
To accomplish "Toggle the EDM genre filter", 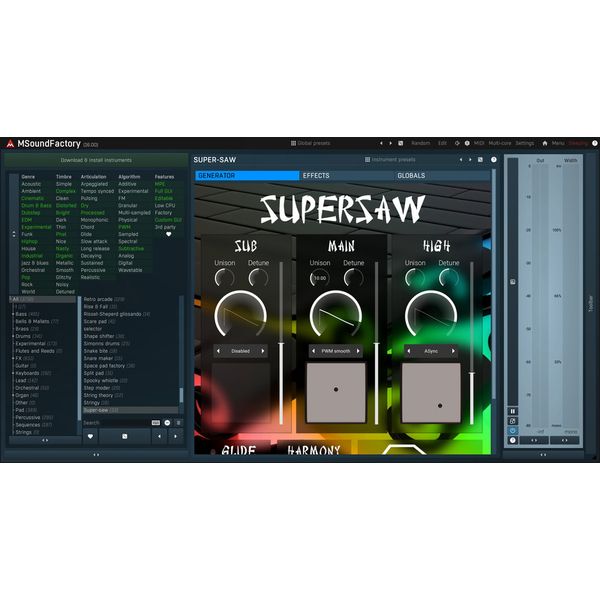I will pyautogui.click(x=27, y=220).
